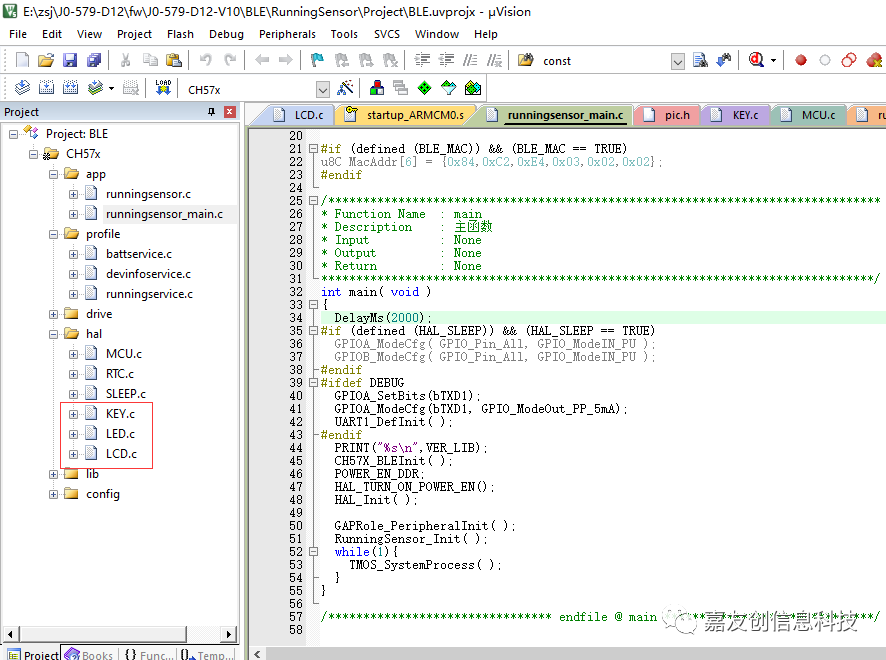Rebuild all target files icon
This screenshot has height=660, width=886.
click(71, 88)
